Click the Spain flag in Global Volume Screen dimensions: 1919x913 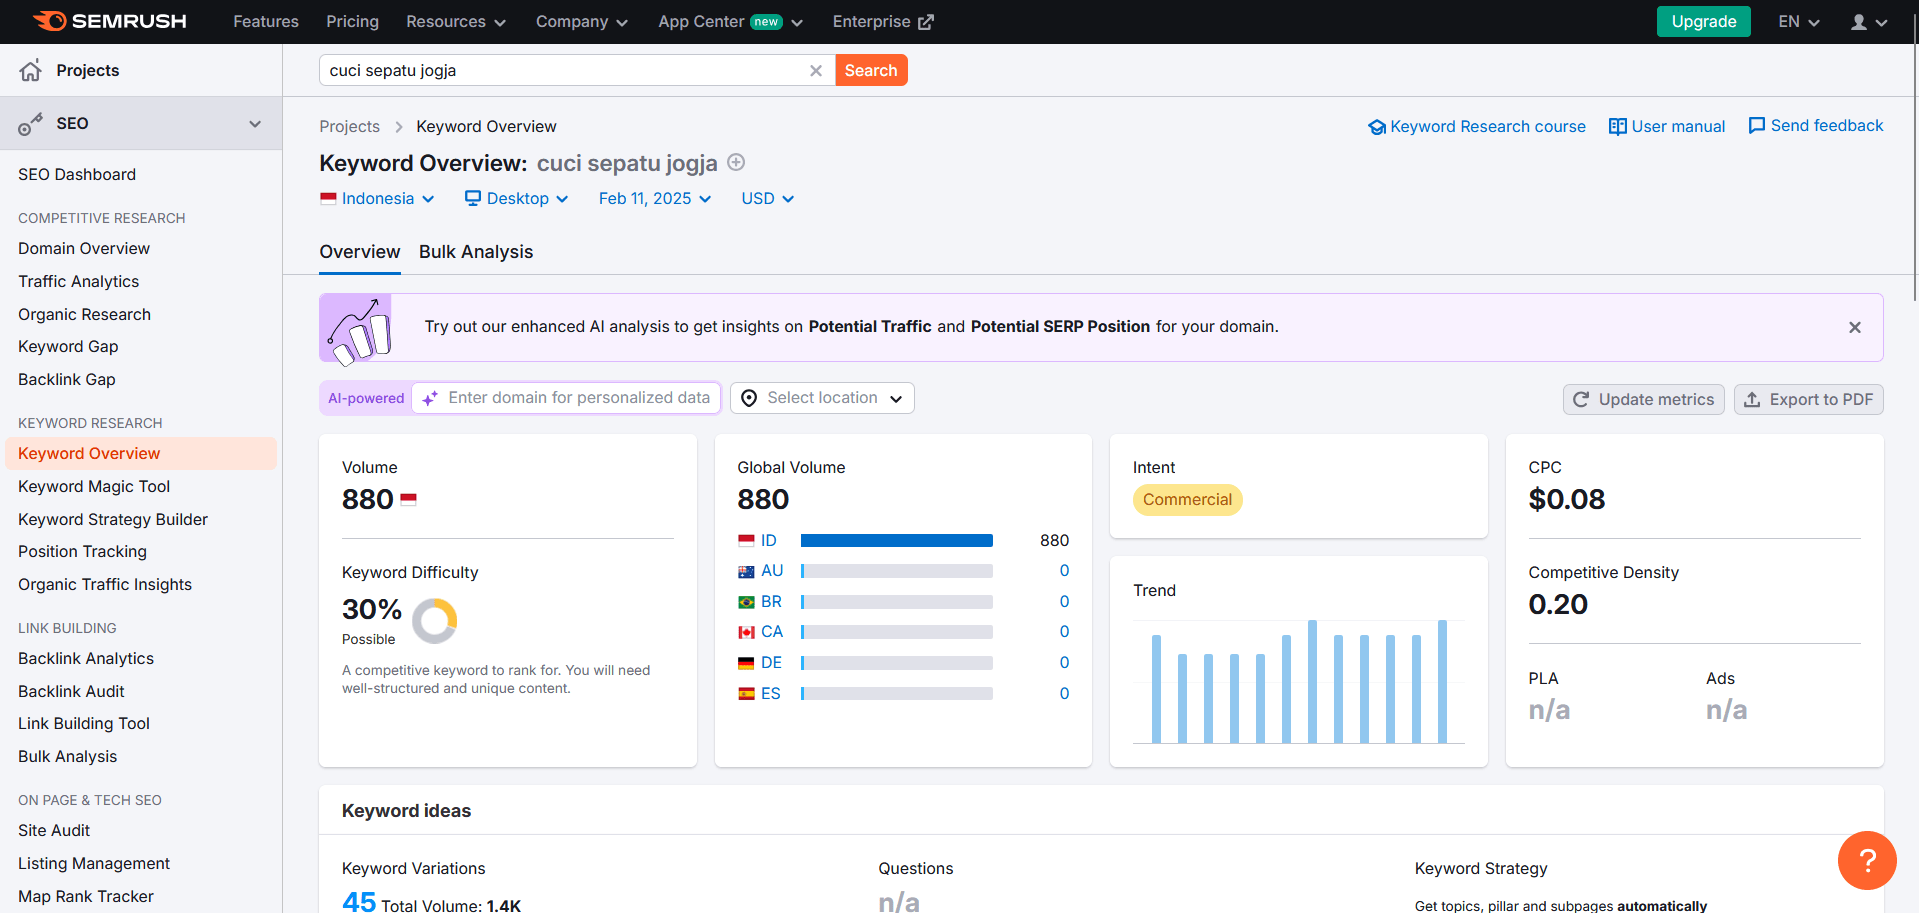point(746,694)
